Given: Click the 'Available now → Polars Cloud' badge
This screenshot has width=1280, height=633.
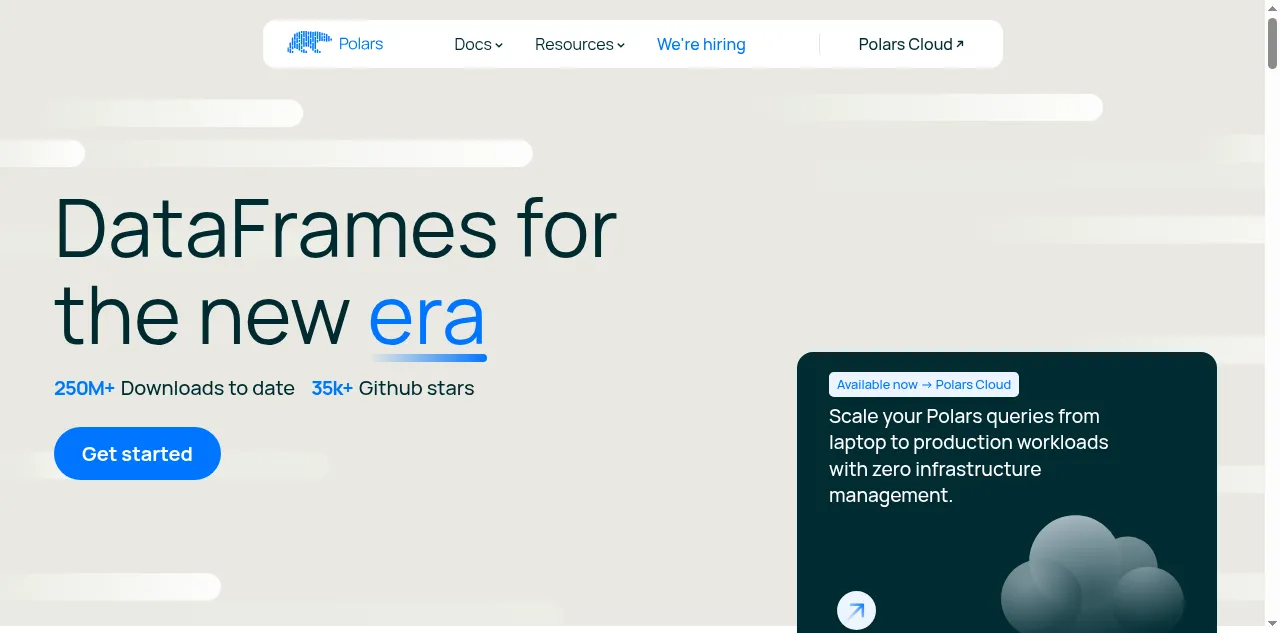Looking at the screenshot, I should click(x=924, y=384).
